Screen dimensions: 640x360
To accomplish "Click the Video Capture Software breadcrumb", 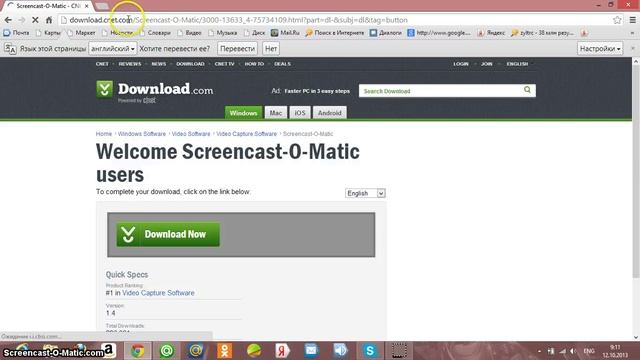I will pos(247,134).
